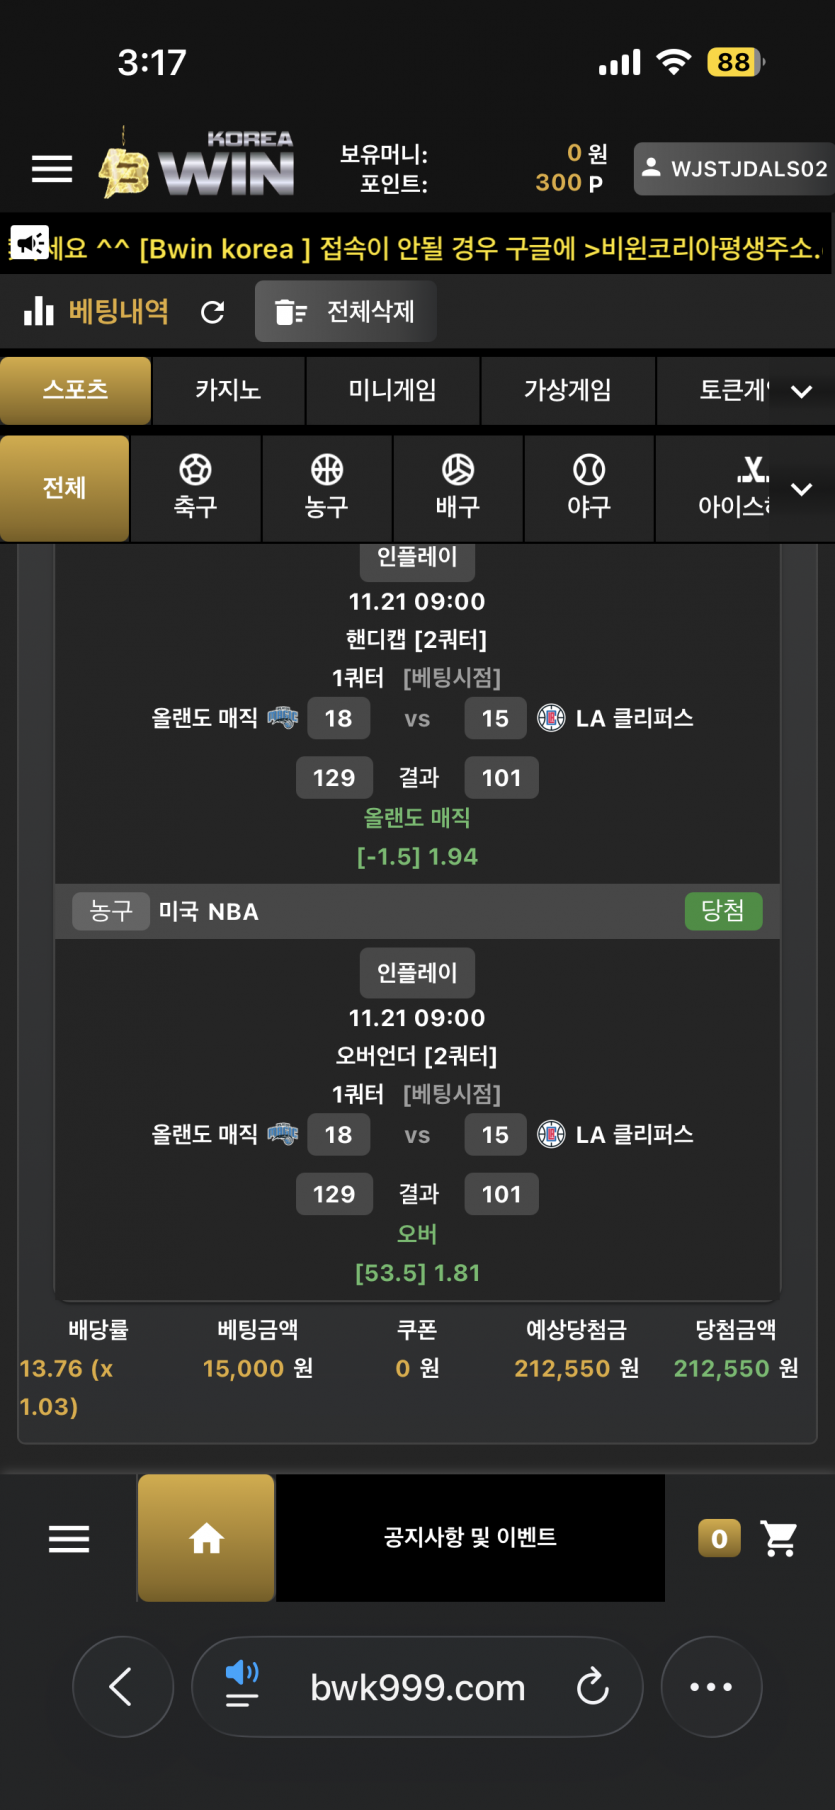
Task: Tap the page audio/reader icon
Action: click(x=242, y=1687)
